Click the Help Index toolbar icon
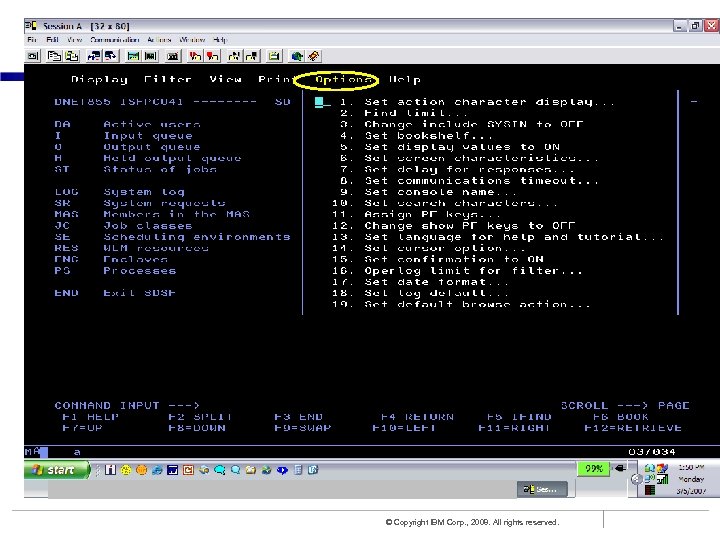This screenshot has width=720, height=540. pos(314,56)
